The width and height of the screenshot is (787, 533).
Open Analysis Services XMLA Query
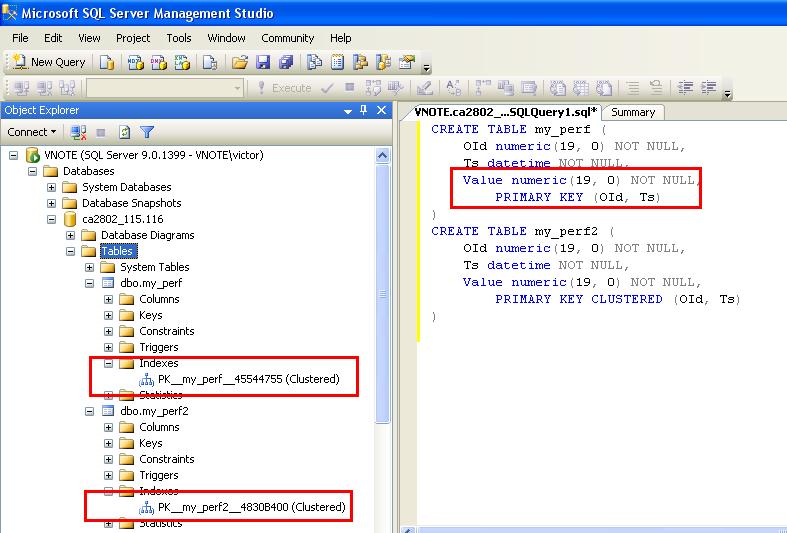[182, 62]
